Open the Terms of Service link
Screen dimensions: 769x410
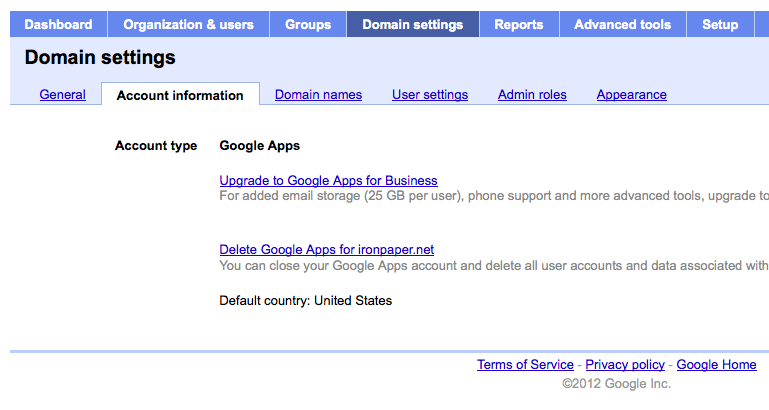click(x=525, y=365)
